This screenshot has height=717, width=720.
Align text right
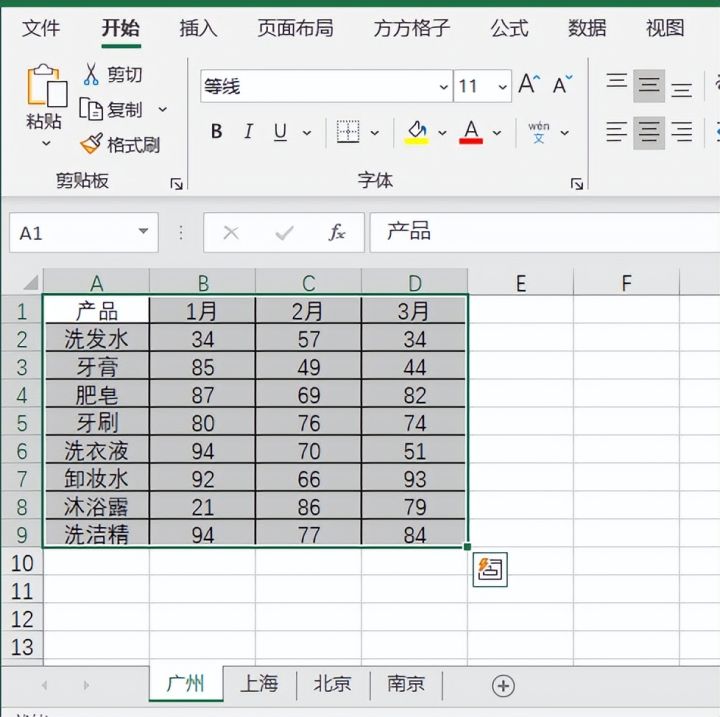click(681, 132)
